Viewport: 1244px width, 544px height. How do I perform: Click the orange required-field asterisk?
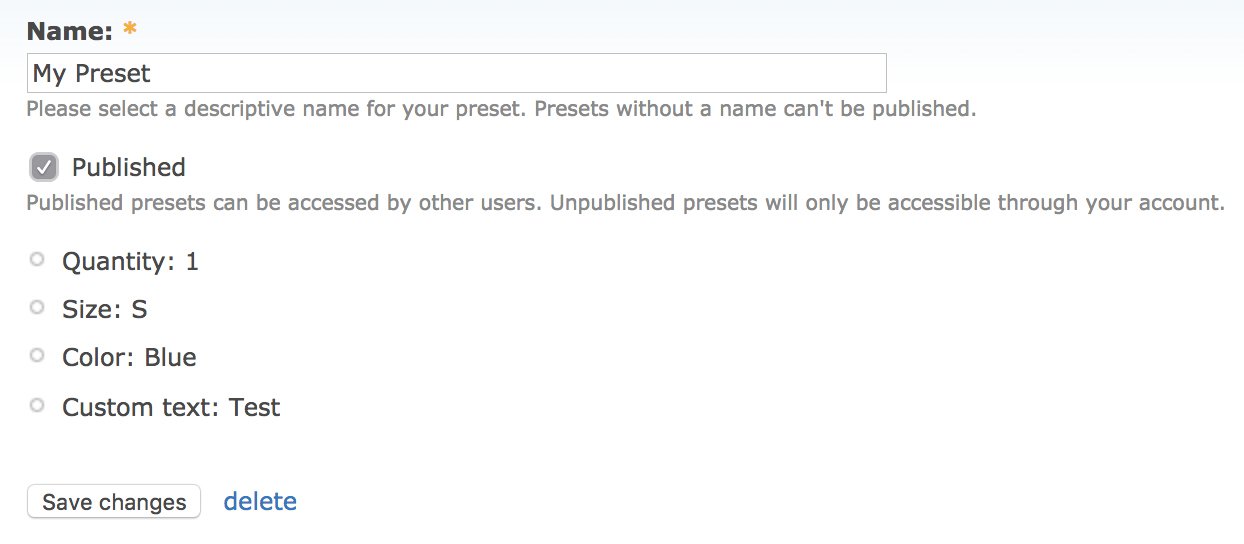pyautogui.click(x=129, y=31)
